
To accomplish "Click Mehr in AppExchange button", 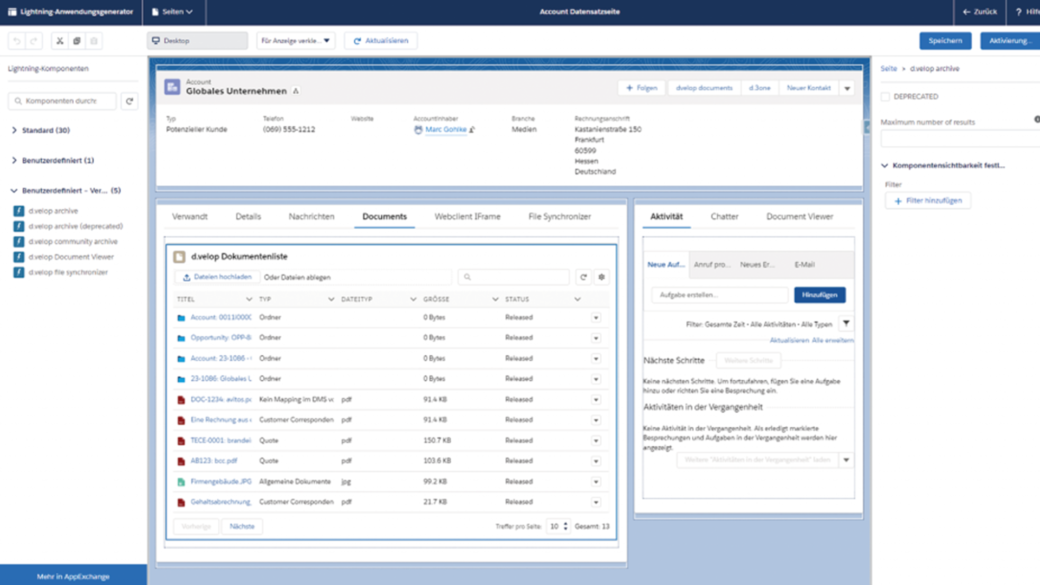I will click(x=74, y=576).
